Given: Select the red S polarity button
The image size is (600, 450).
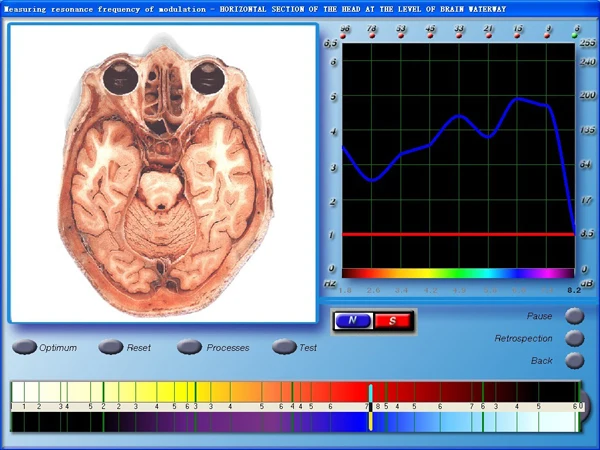Looking at the screenshot, I should [x=392, y=321].
